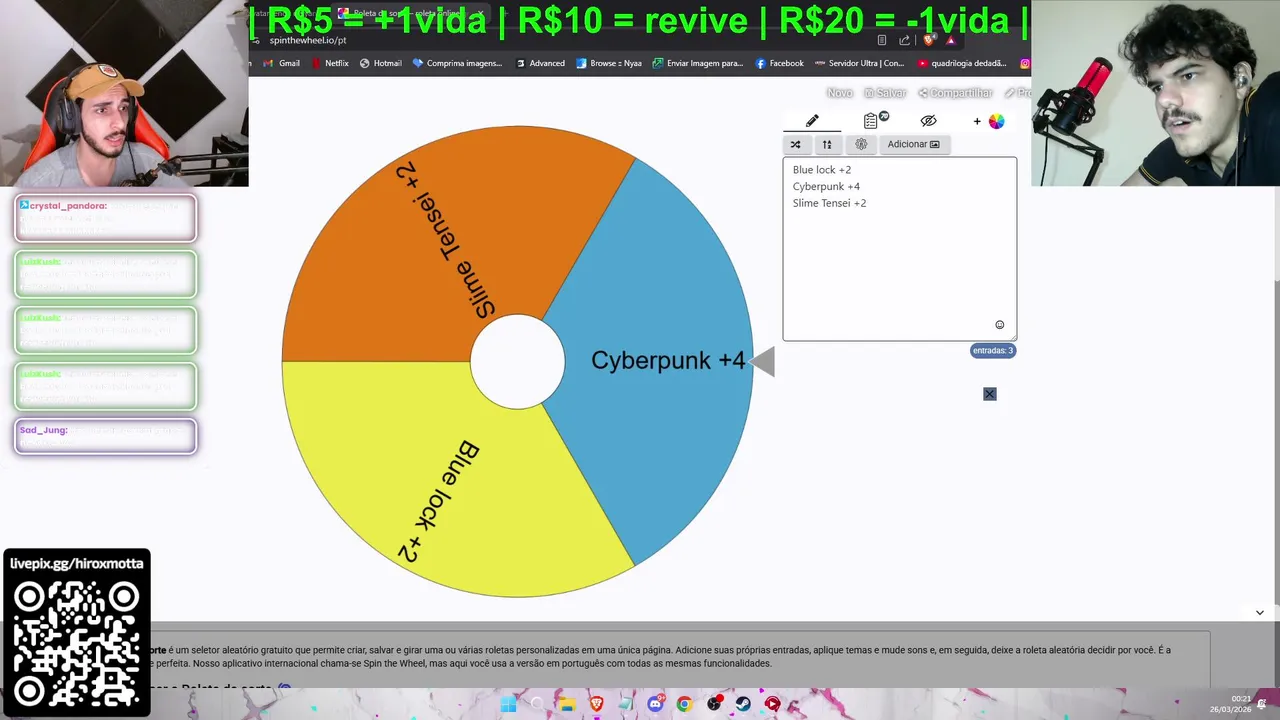
Task: Open the Gmail bookmark
Action: click(282, 63)
